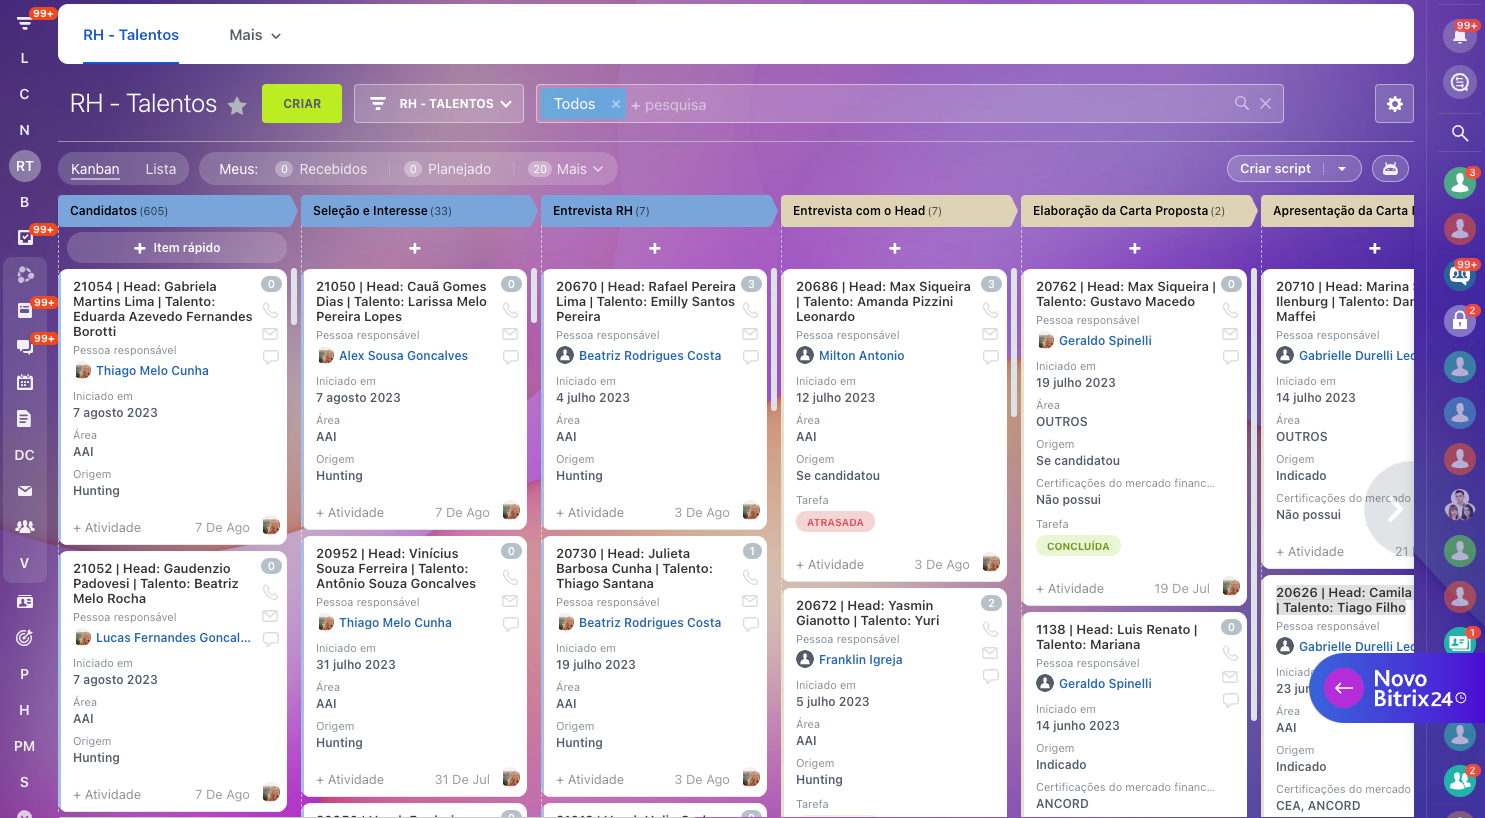This screenshot has width=1485, height=818.
Task: Open the Criar script dropdown arrow
Action: point(1342,169)
